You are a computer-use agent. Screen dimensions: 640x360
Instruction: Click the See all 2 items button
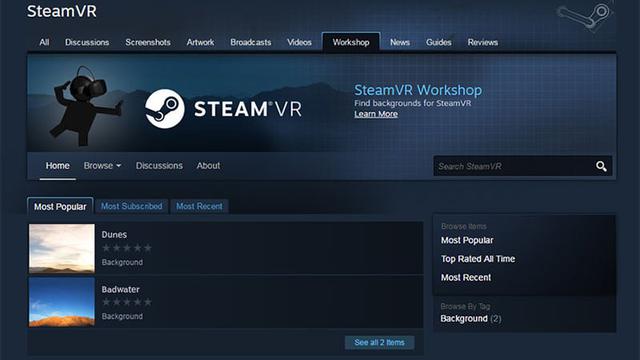(x=380, y=342)
